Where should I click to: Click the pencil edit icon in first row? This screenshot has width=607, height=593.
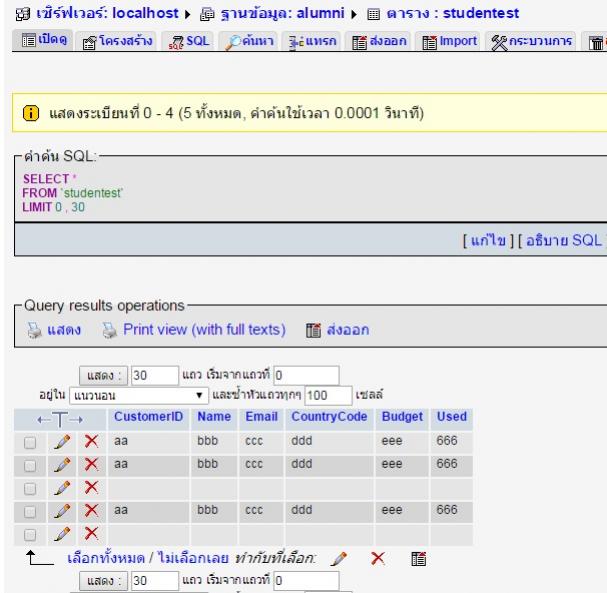point(72,438)
